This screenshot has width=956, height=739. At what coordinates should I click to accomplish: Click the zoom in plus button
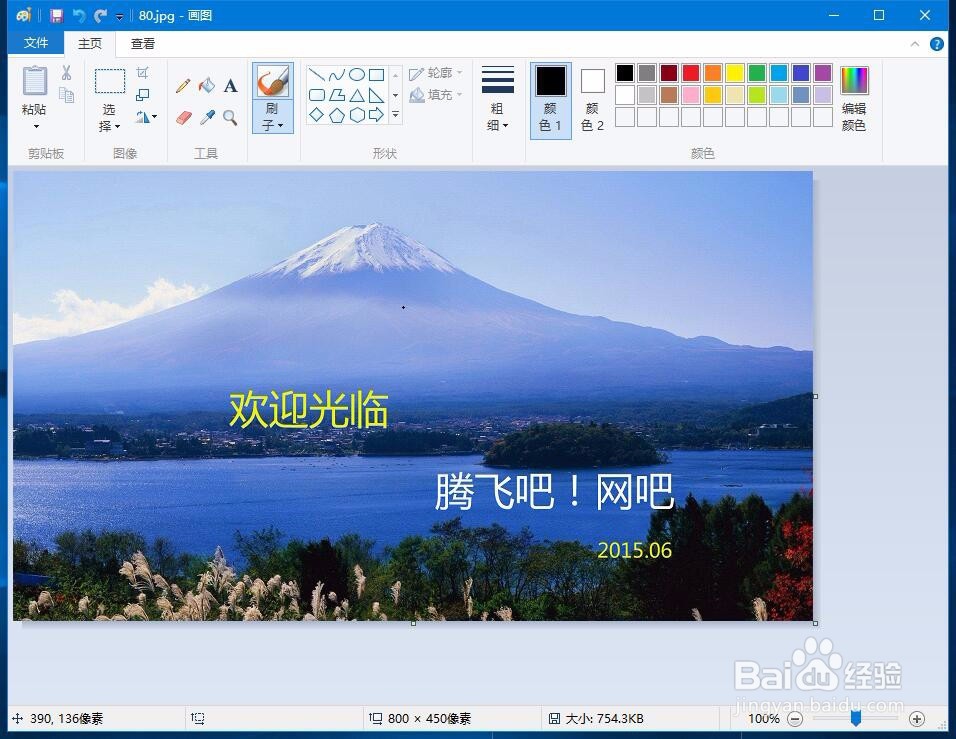(917, 719)
